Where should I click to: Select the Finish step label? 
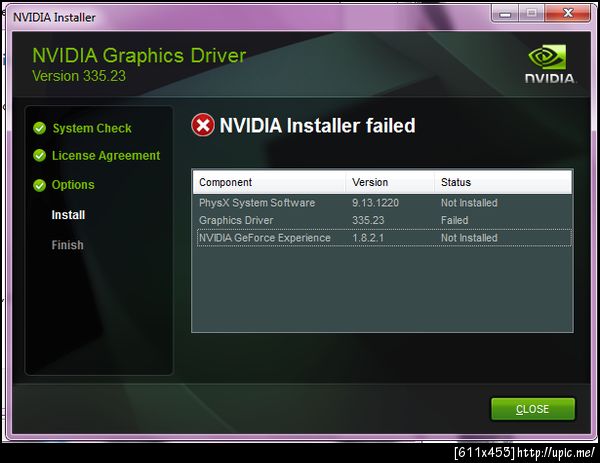67,245
